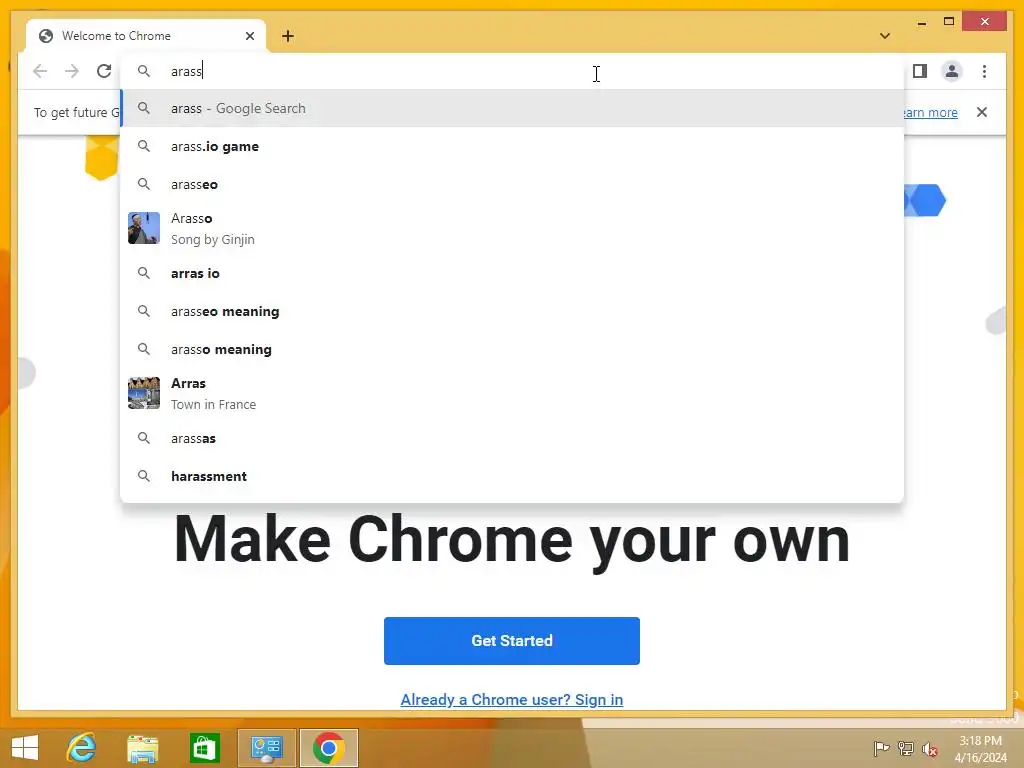Open the tab search chevron
This screenshot has height=768, width=1024.
(x=885, y=36)
